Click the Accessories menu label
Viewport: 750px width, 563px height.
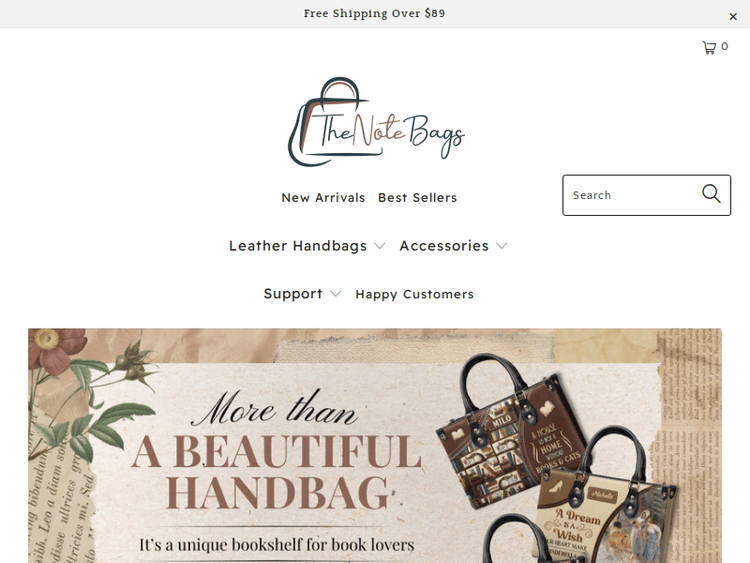coord(444,246)
